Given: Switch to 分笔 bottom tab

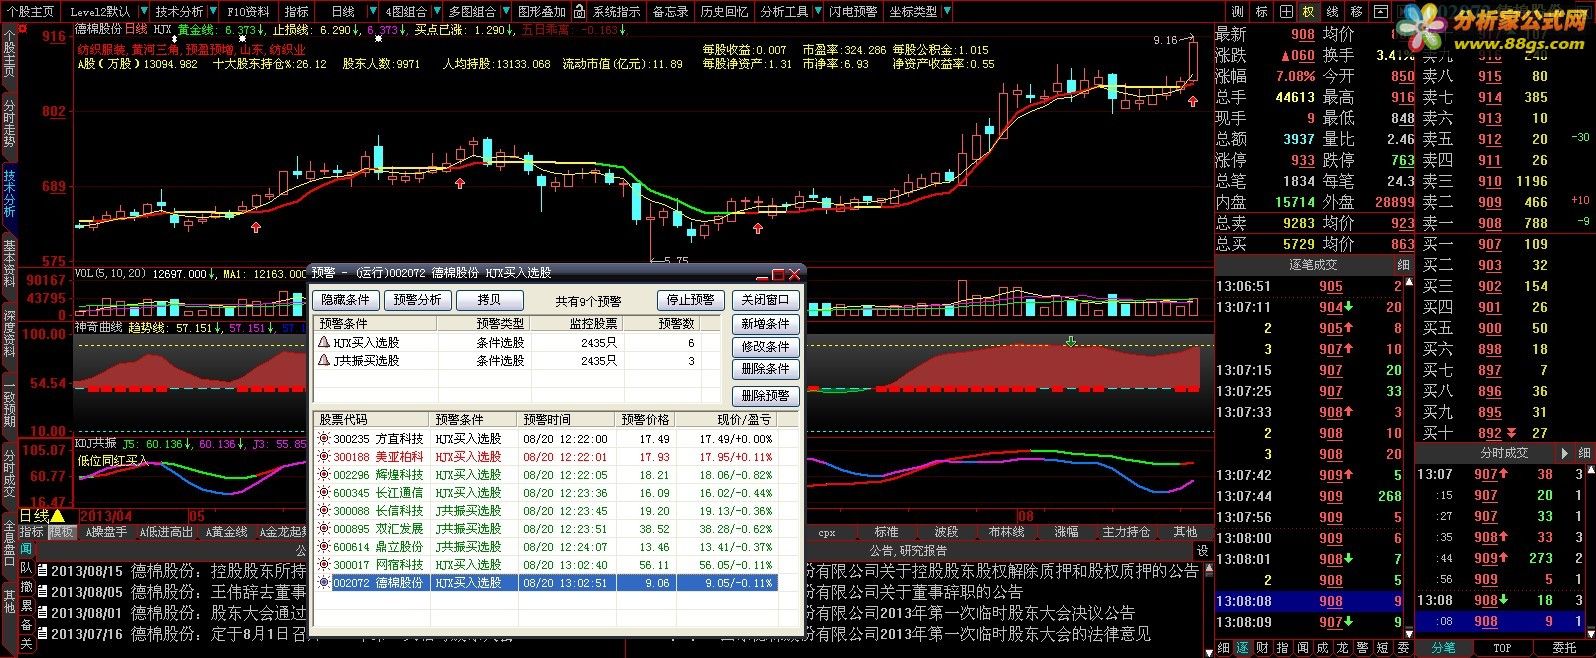Looking at the screenshot, I should tap(1442, 648).
